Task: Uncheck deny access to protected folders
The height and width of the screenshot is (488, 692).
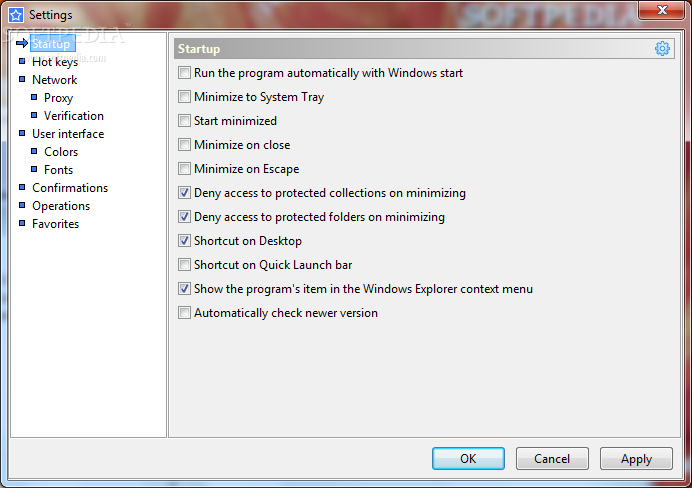Action: 184,217
